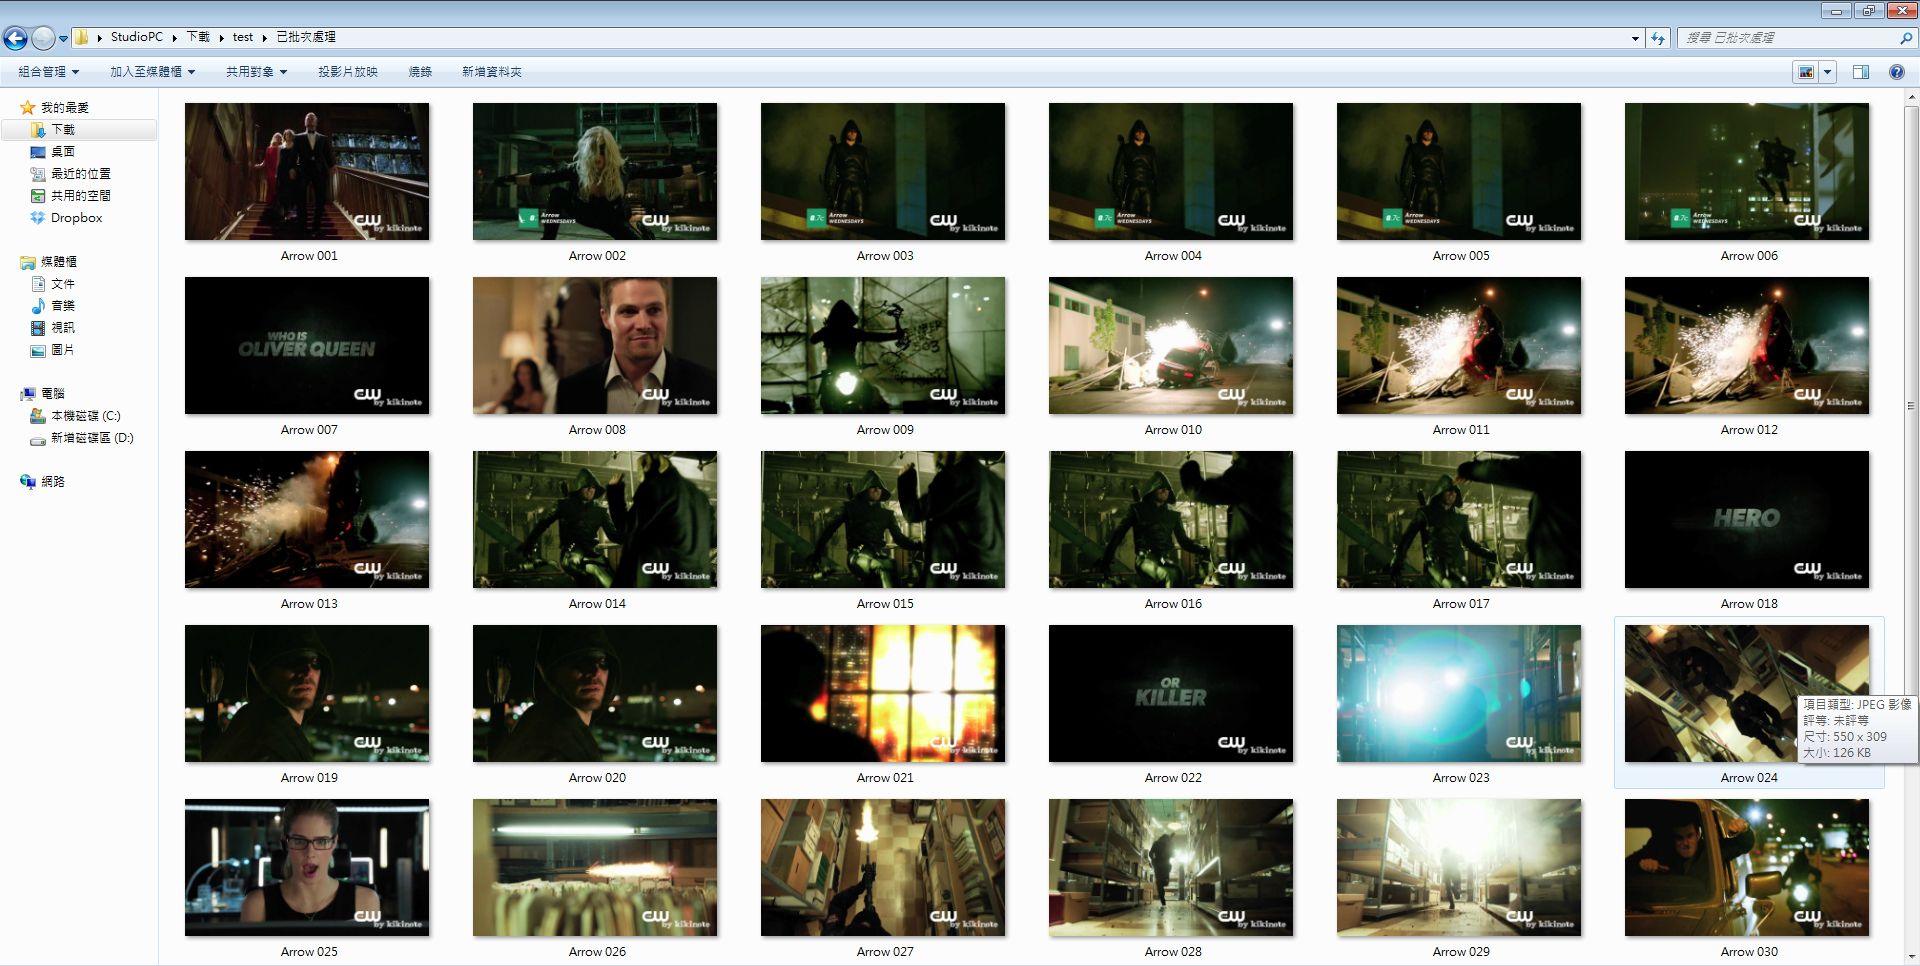Select 我的最愛 favorites in sidebar
Image resolution: width=1920 pixels, height=966 pixels.
point(65,107)
